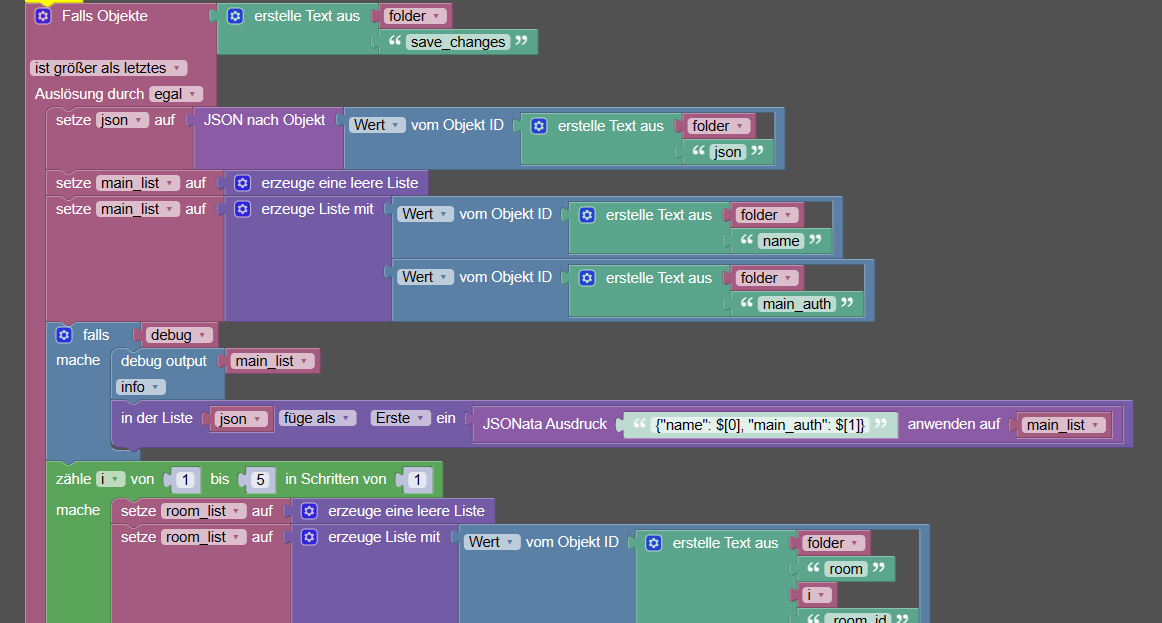Open gear settings on Falls Objekte block
Image resolution: width=1162 pixels, height=623 pixels.
tap(43, 16)
